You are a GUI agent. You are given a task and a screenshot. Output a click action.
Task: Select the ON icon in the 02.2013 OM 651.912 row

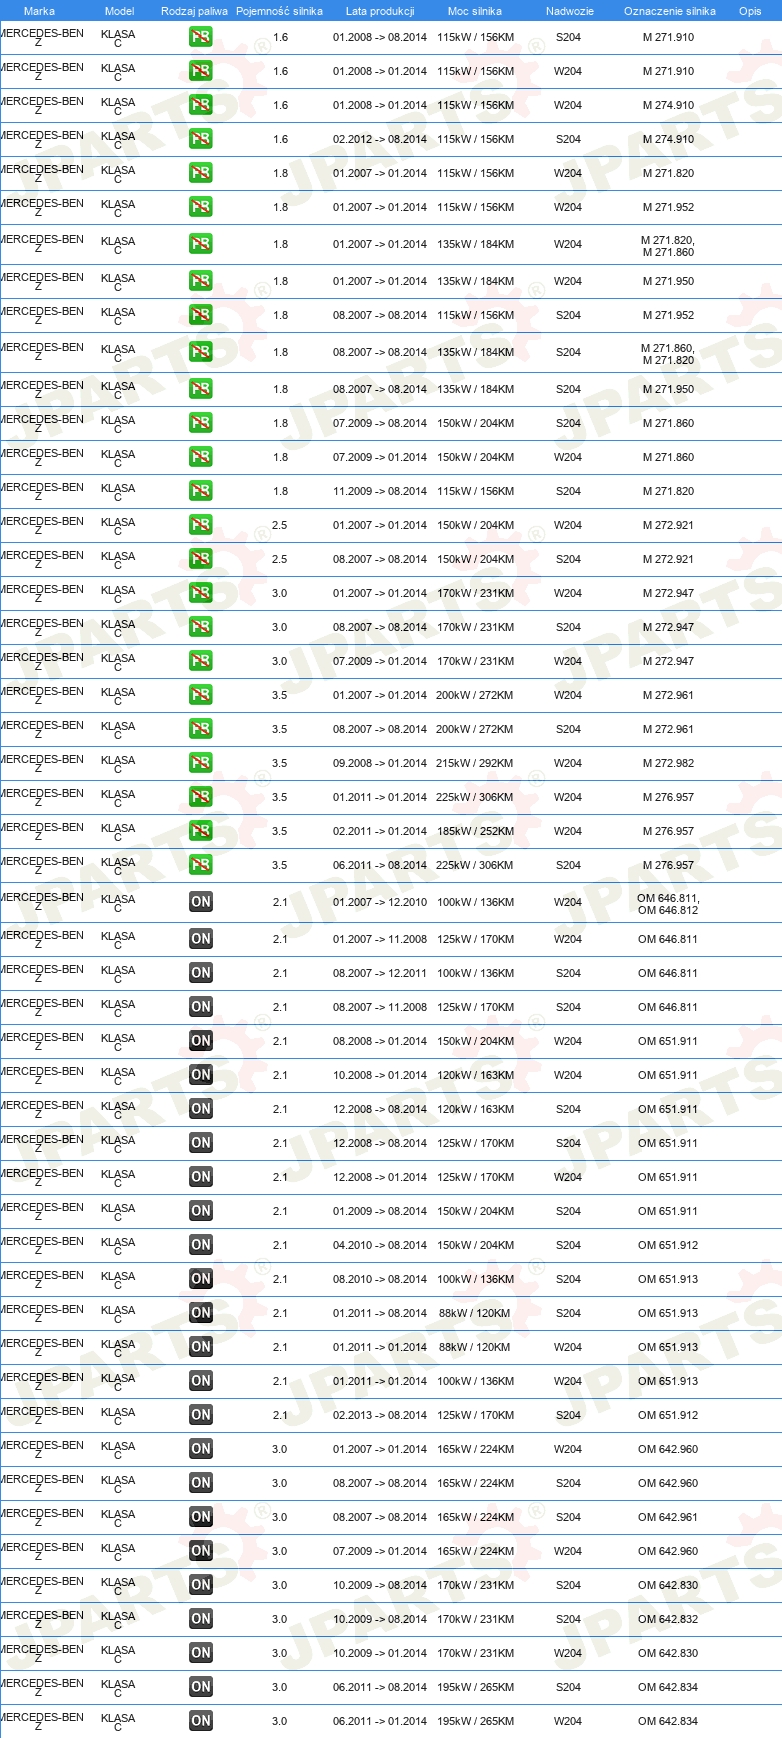tap(201, 1415)
